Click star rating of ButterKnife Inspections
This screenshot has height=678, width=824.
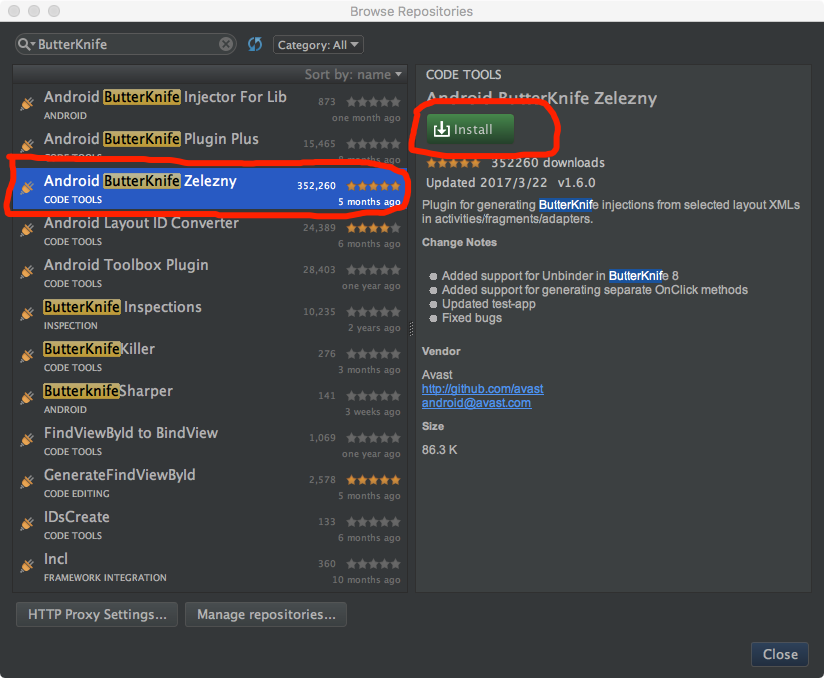[373, 312]
